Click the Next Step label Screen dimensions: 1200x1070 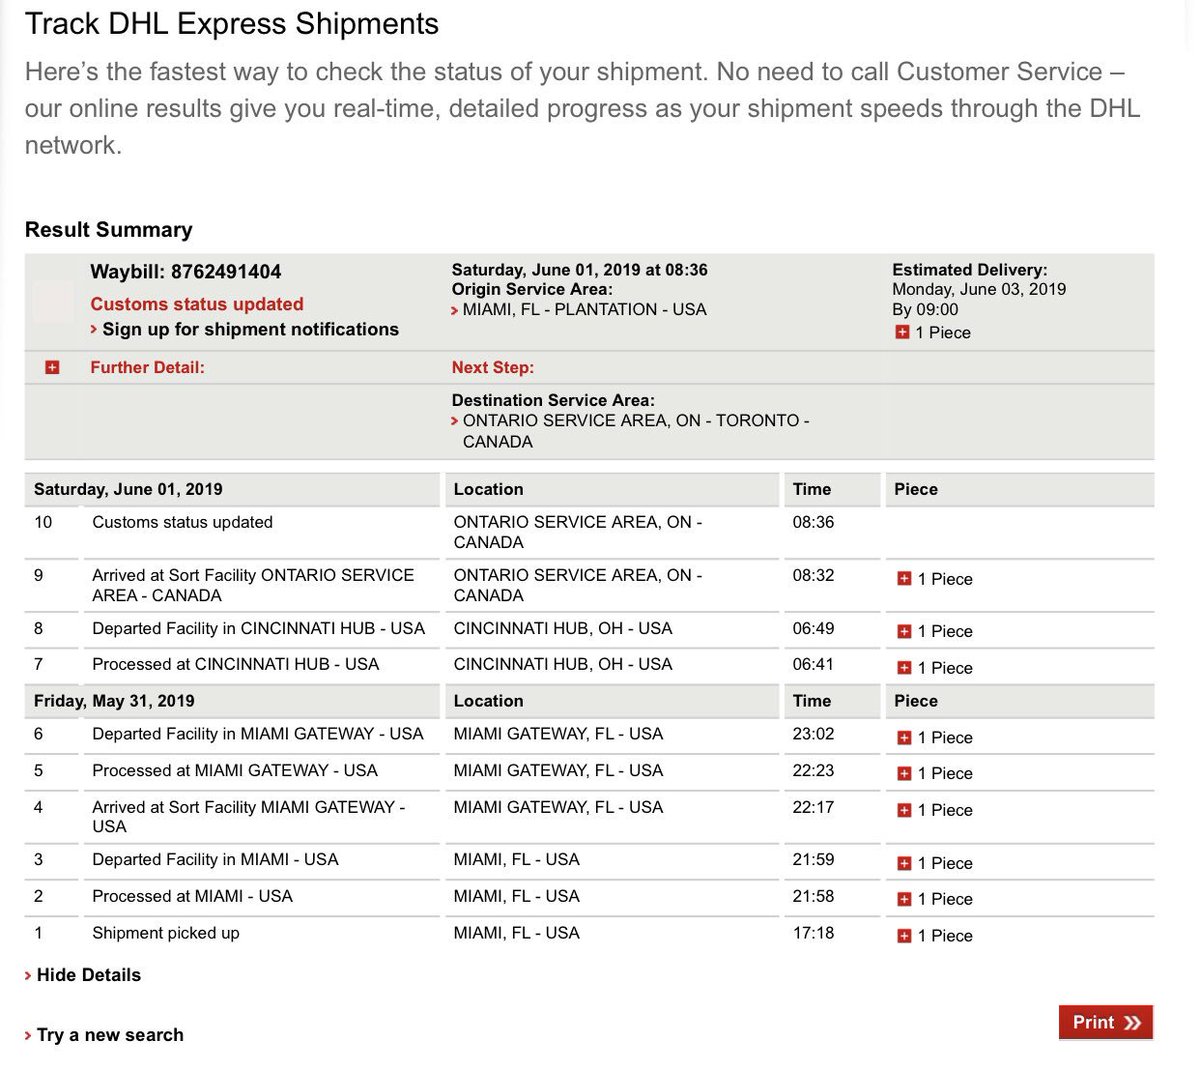pos(493,368)
